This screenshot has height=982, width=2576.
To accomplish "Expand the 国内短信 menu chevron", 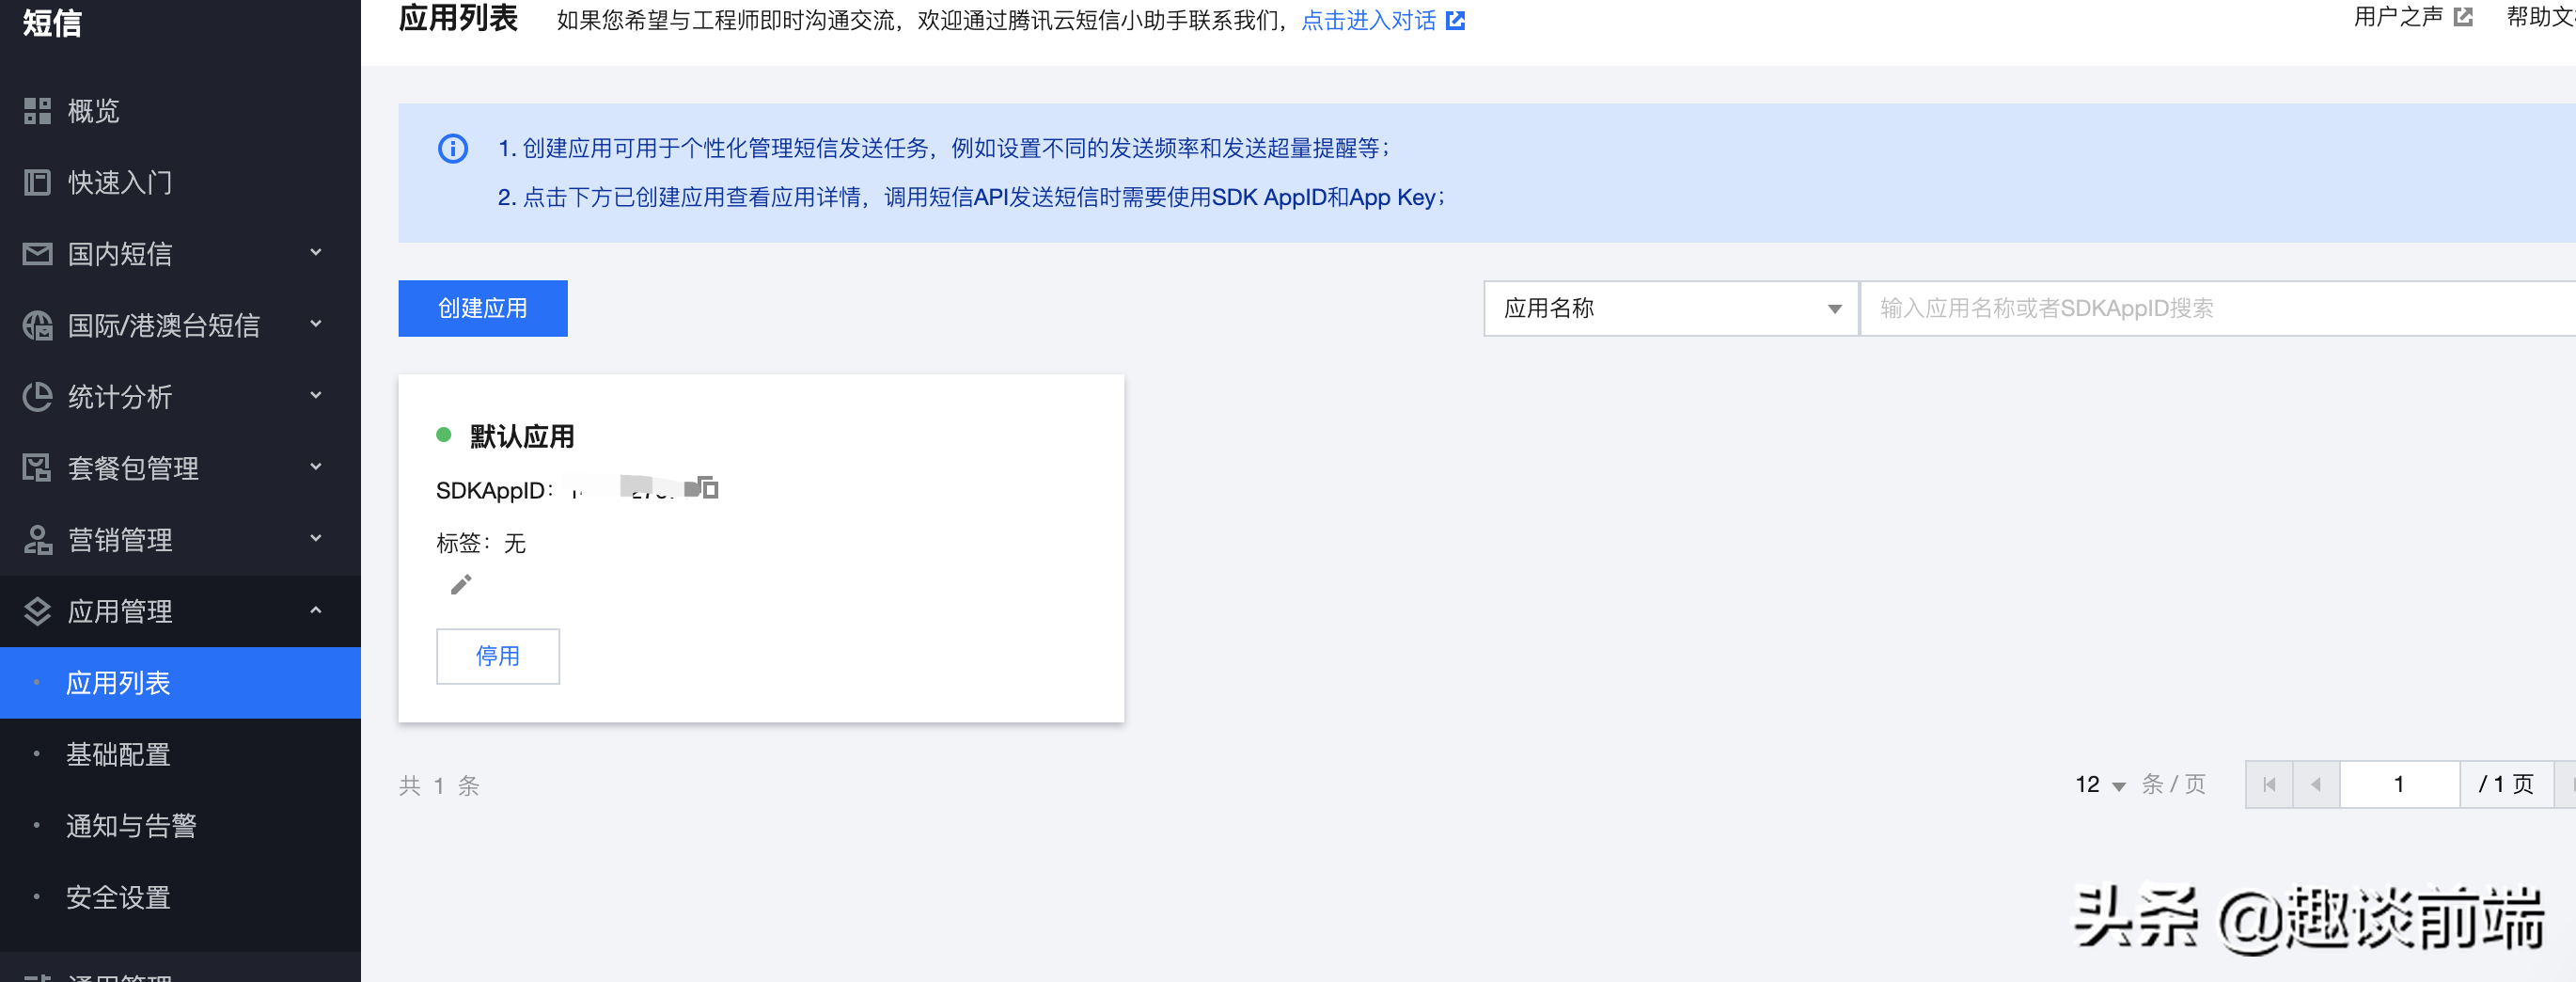I will pos(316,253).
